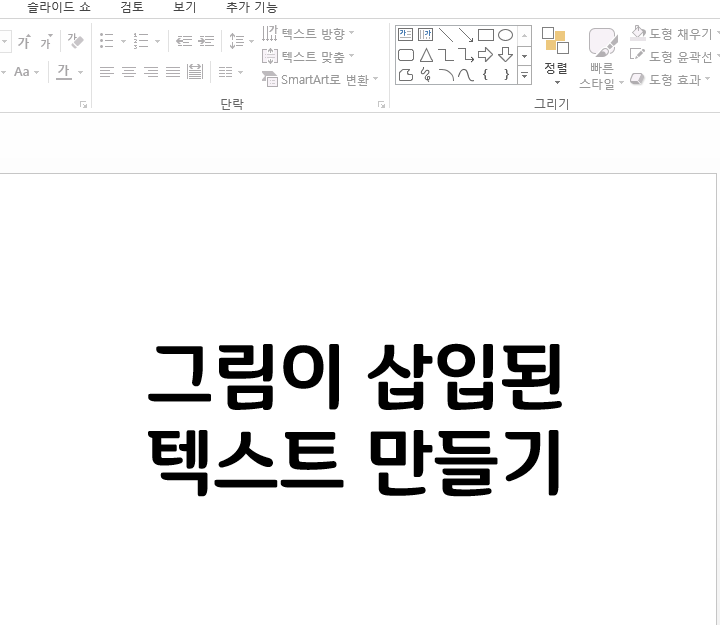Expand numbering style dropdown
Image resolution: width=720 pixels, height=625 pixels.
coord(158,41)
